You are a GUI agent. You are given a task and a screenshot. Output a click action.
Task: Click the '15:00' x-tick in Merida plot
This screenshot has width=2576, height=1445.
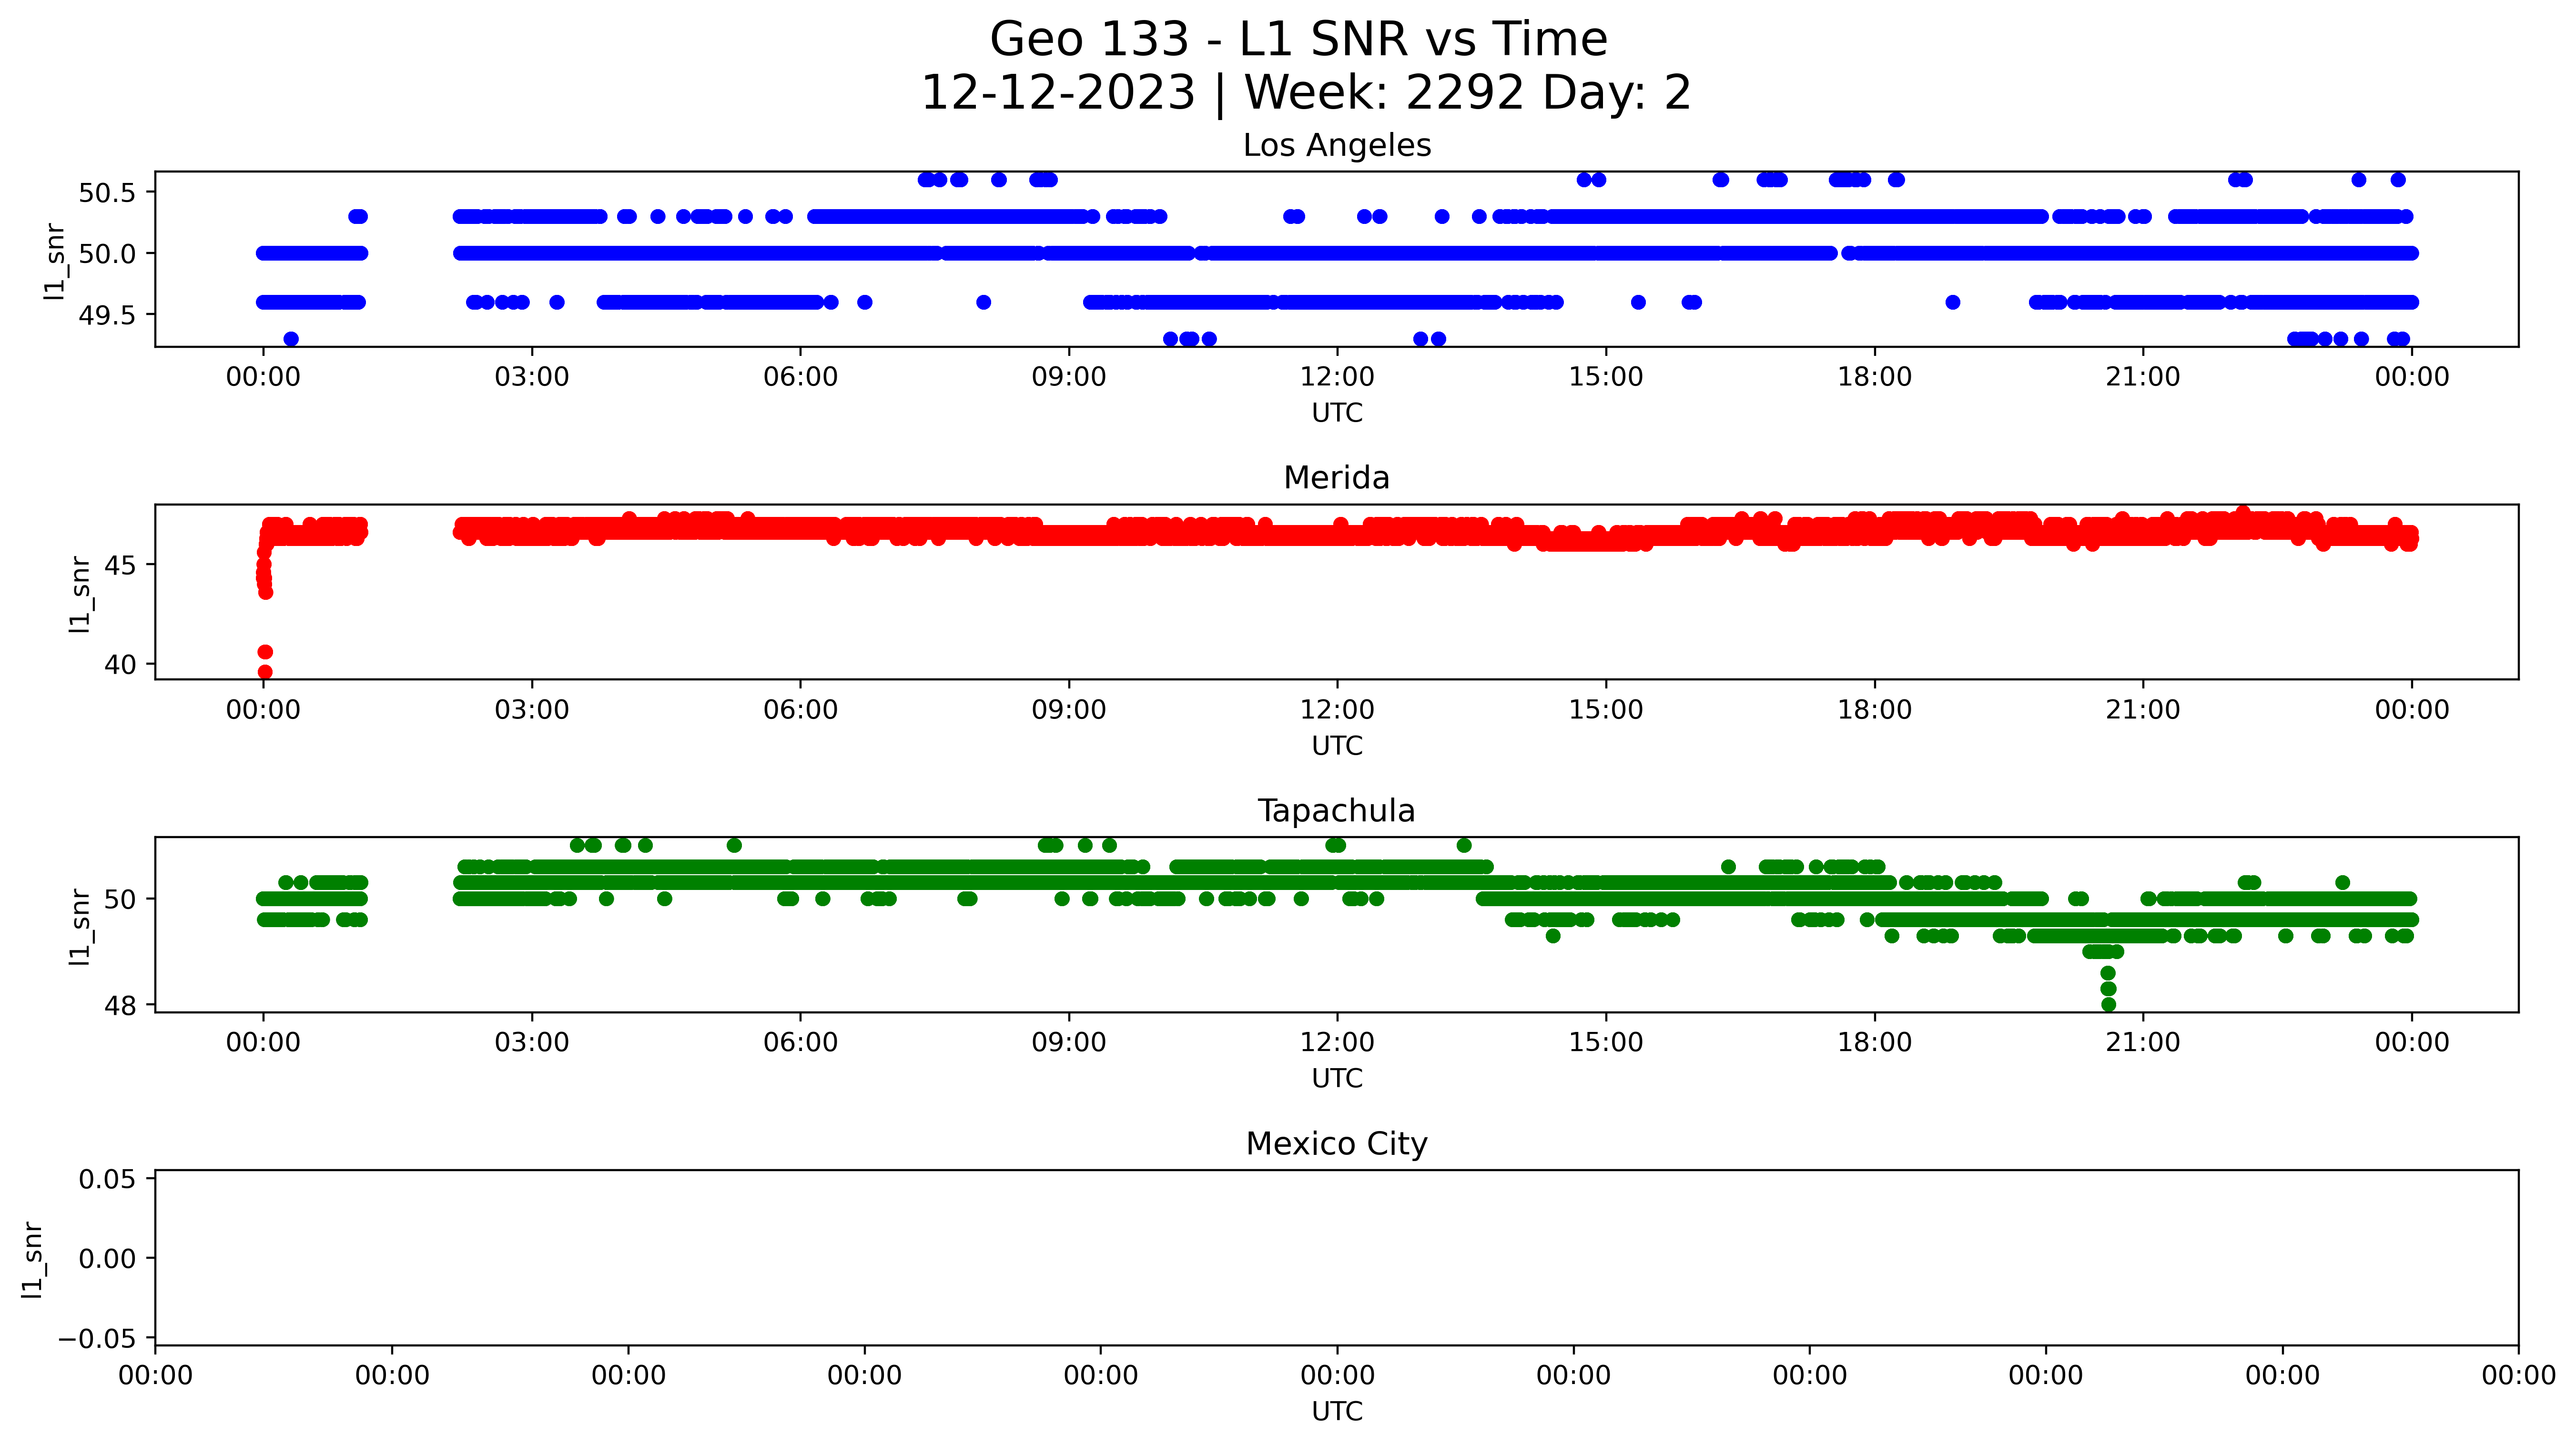[x=1606, y=711]
